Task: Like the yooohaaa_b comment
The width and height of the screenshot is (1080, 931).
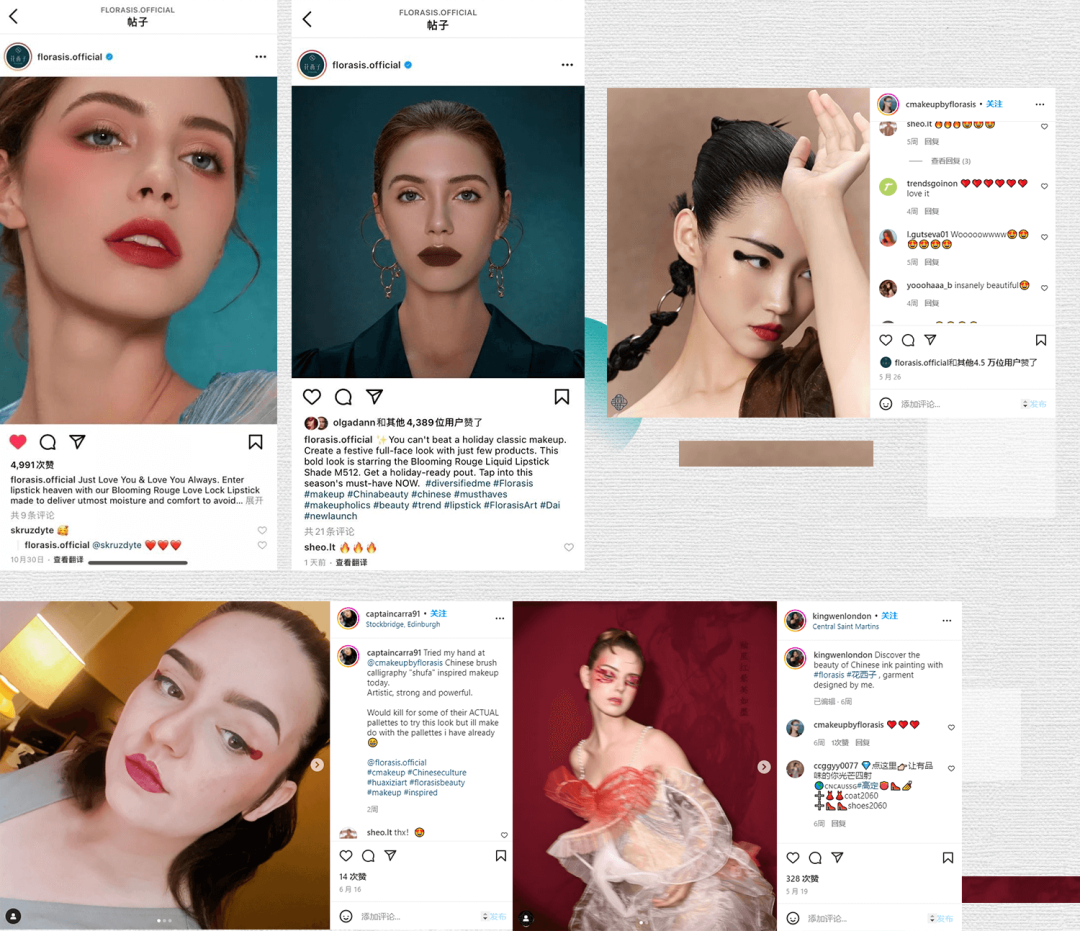Action: (1044, 288)
